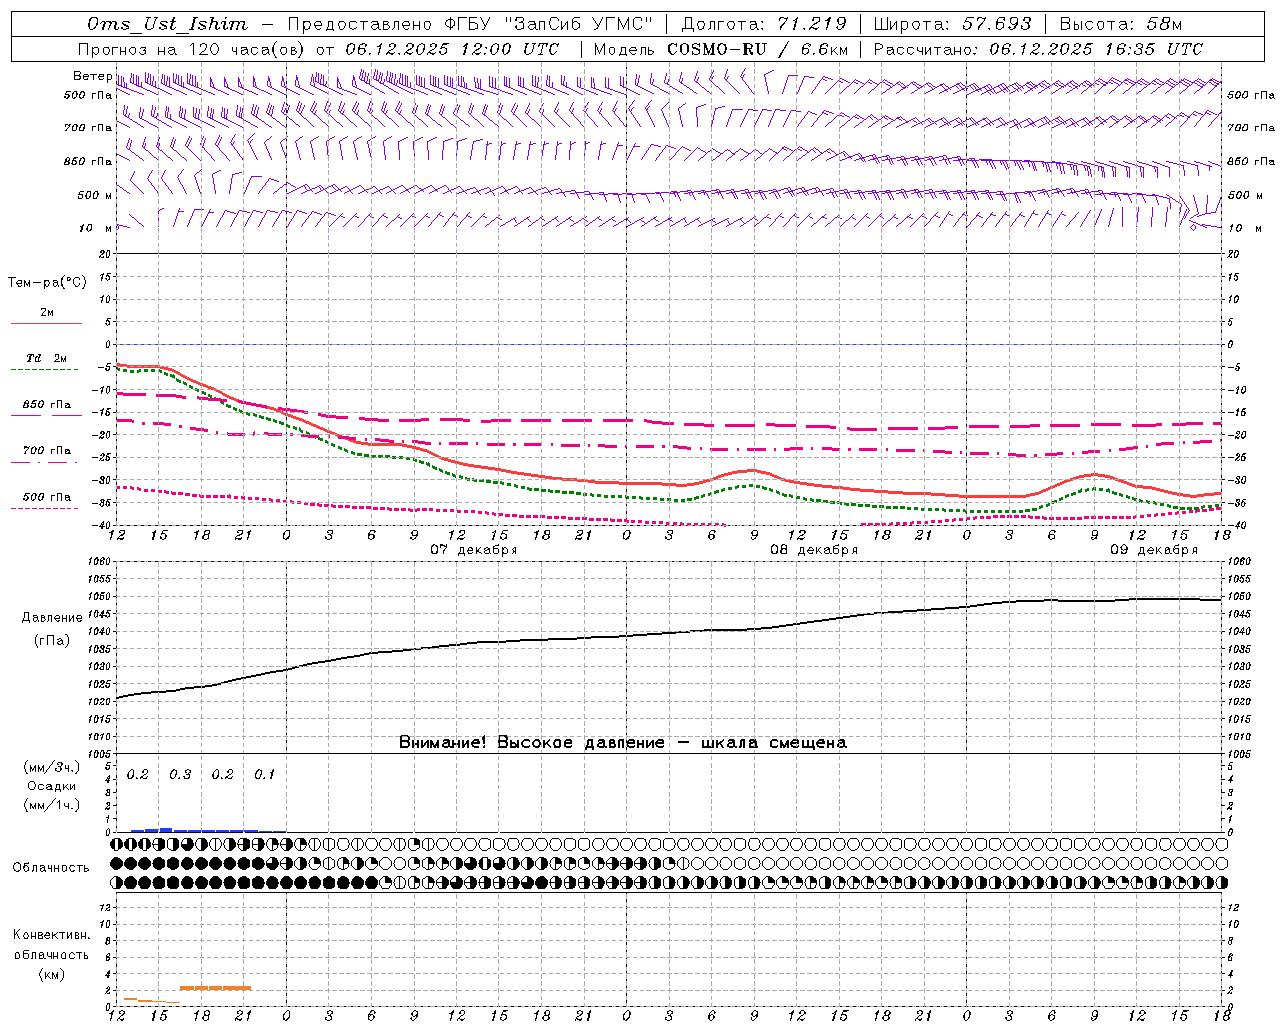Click the 0.1 precipitation amount value
1280x1024 pixels.
(264, 775)
